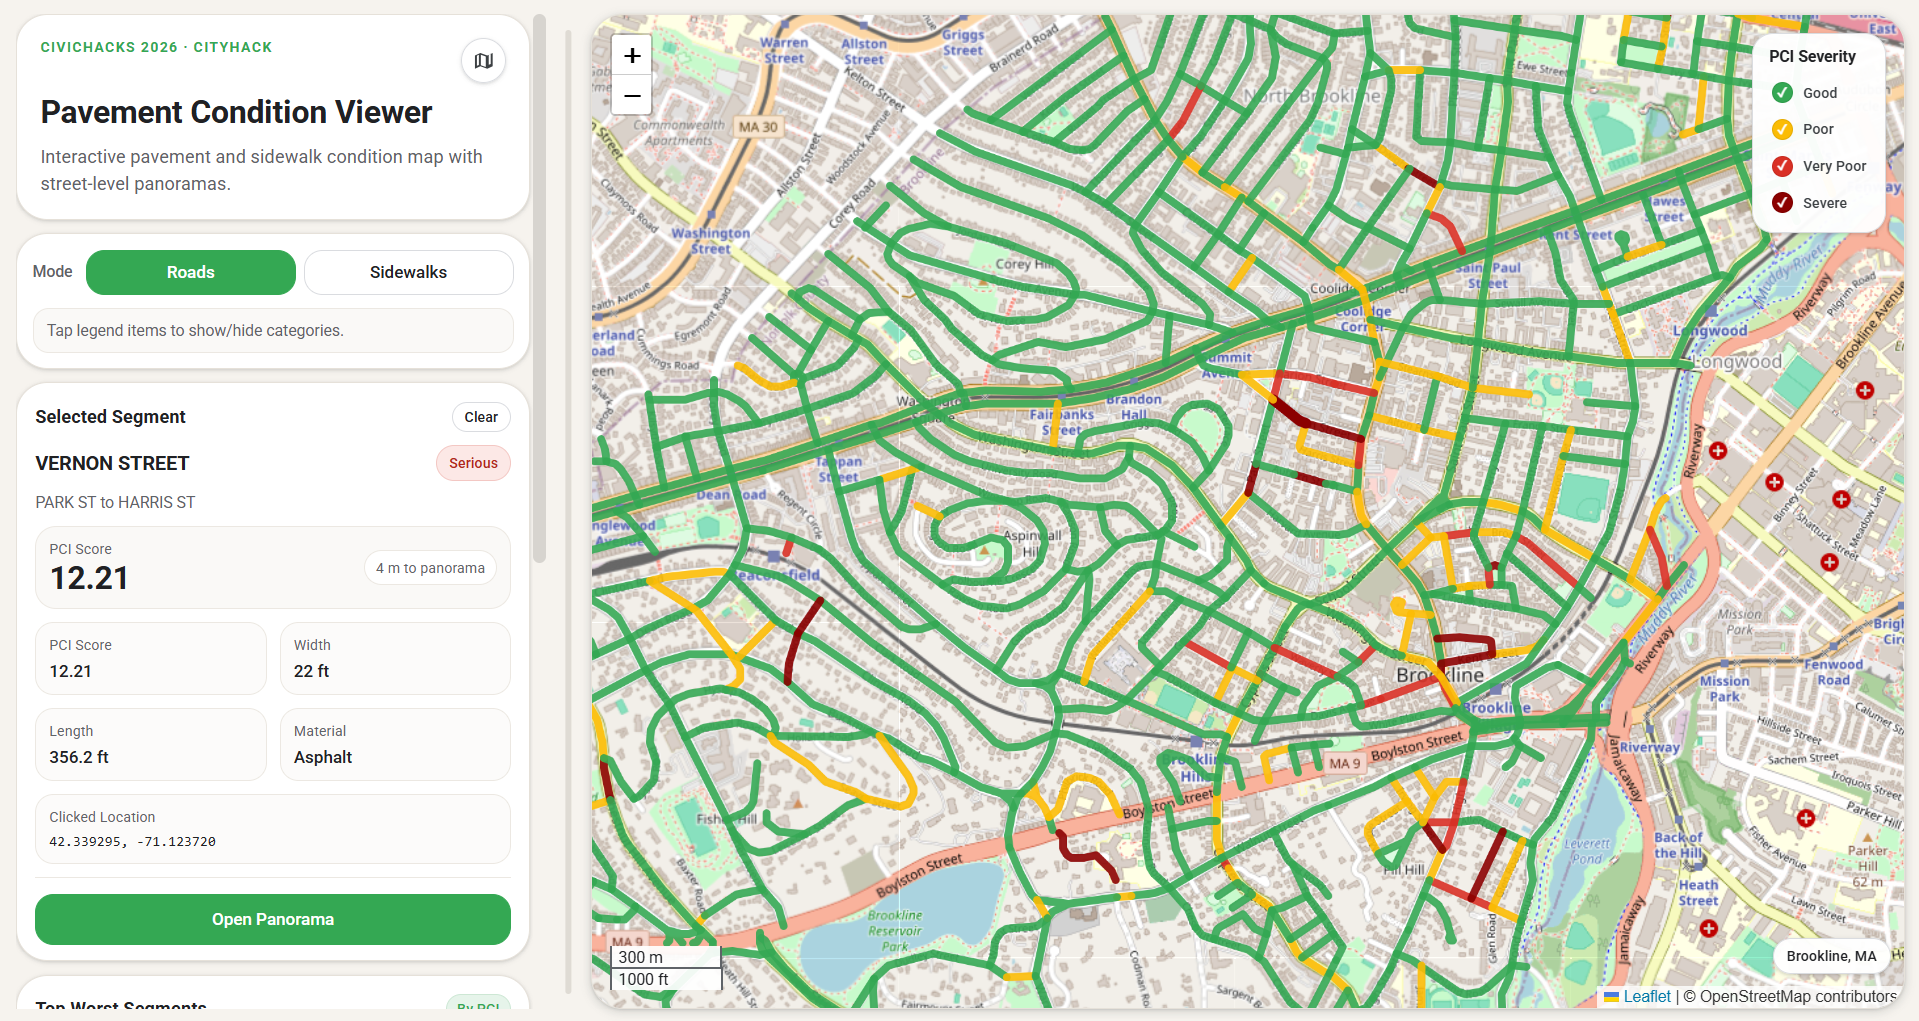1919x1021 pixels.
Task: Switch mode to Sidewalks
Action: pos(408,272)
